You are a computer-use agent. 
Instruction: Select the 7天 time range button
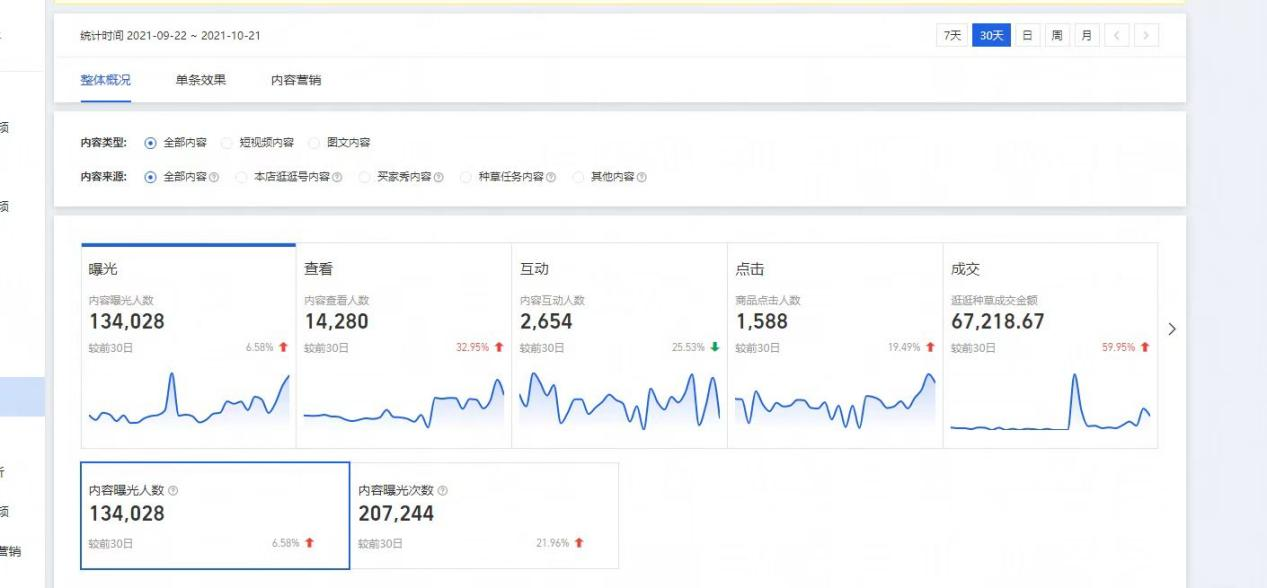953,36
